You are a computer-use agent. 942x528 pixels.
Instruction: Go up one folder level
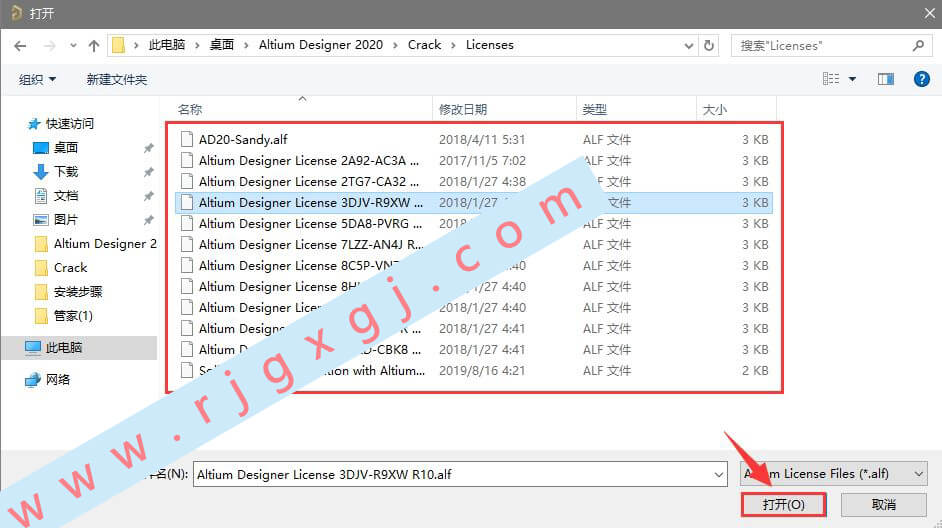coord(94,46)
